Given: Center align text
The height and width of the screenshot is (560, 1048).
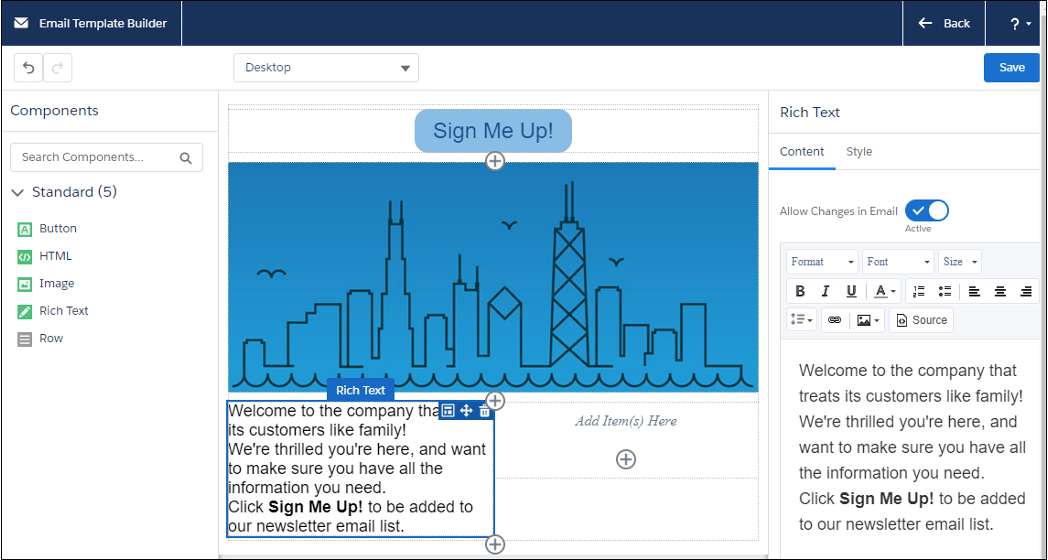Looking at the screenshot, I should [1000, 291].
